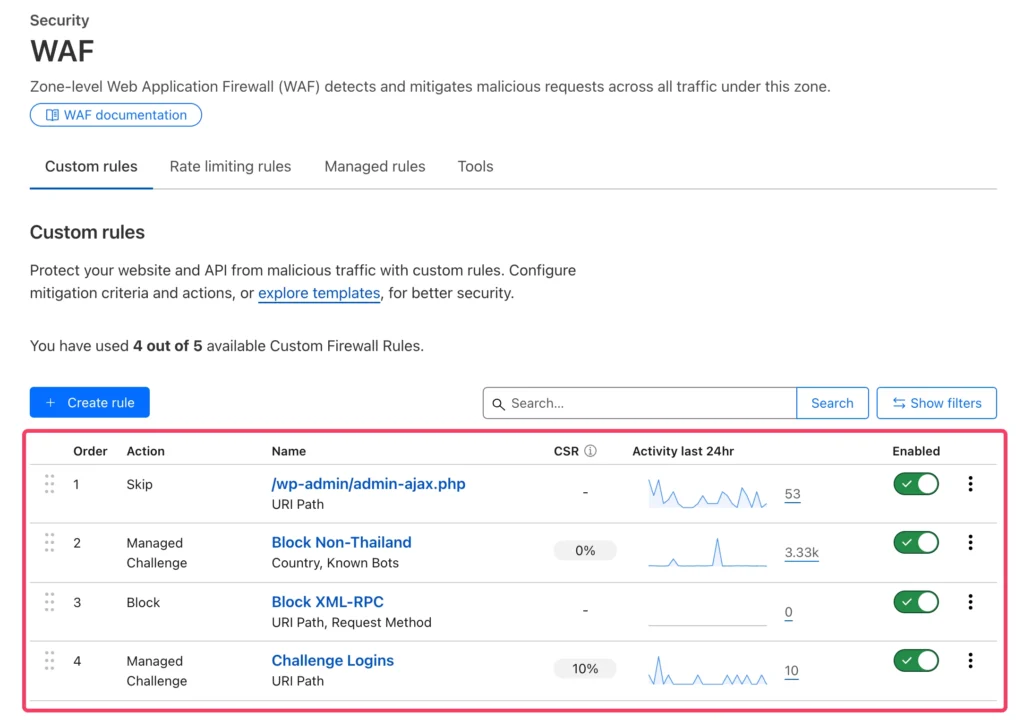Screen dimensions: 1024x720
Task: Click the magnifier icon in search box
Action: [x=498, y=404]
